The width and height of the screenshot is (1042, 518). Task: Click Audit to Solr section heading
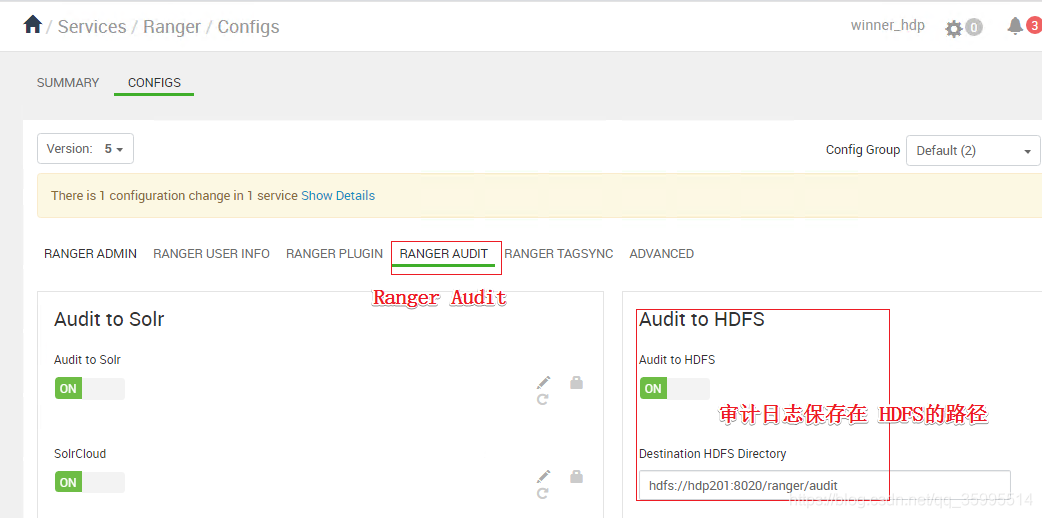pyautogui.click(x=109, y=319)
